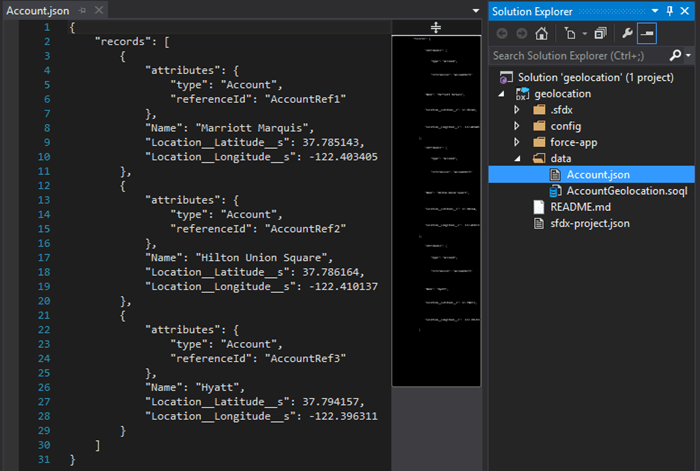This screenshot has width=700, height=471.
Task: Select the geolocation project in the tree
Action: click(x=562, y=94)
